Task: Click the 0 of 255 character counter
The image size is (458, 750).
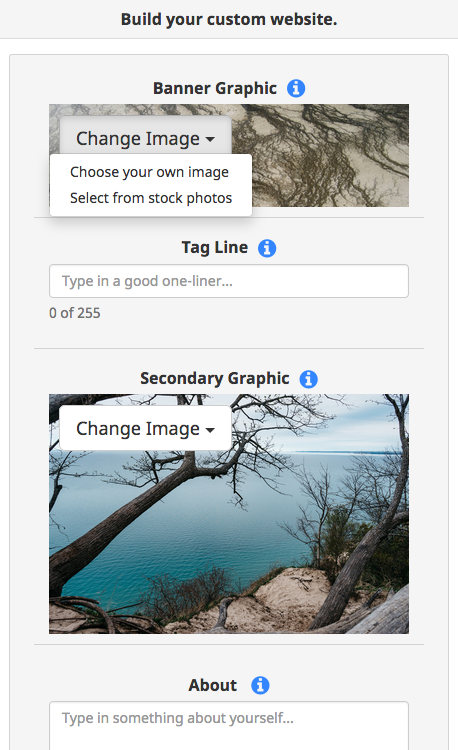Action: pyautogui.click(x=75, y=313)
